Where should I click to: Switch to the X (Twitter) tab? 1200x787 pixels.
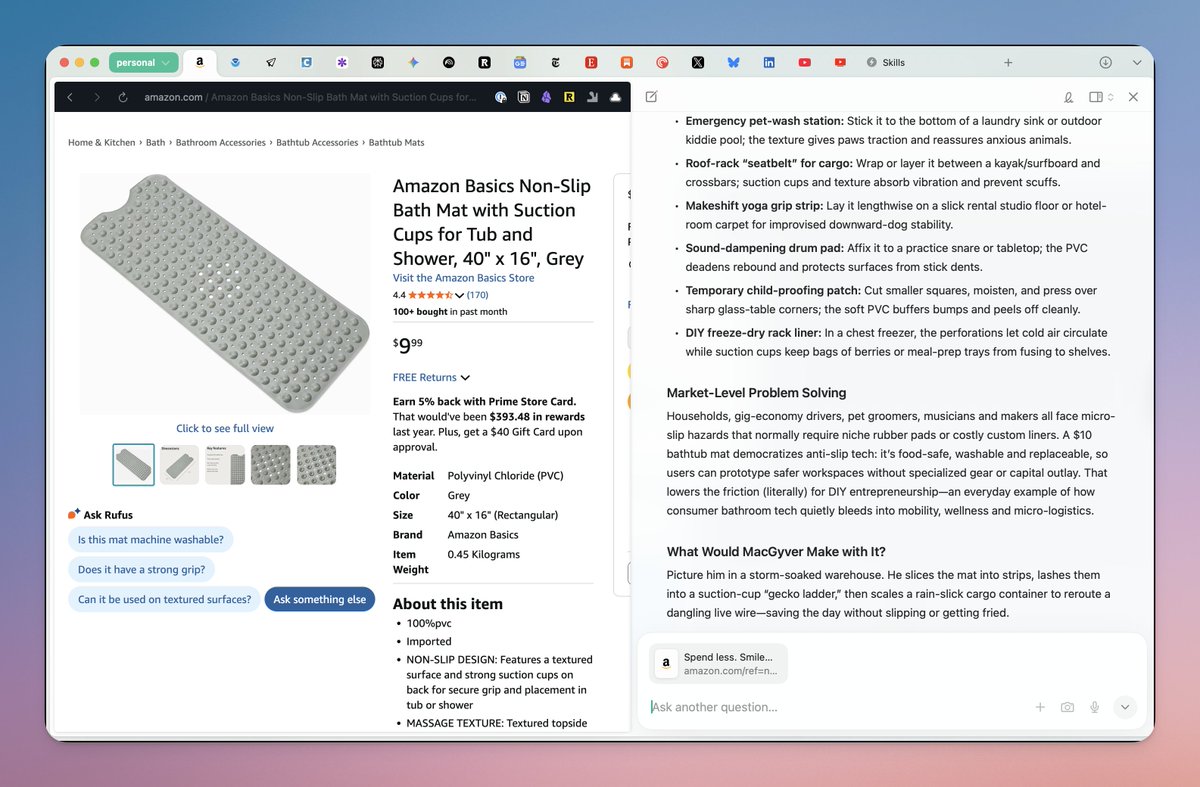(697, 62)
